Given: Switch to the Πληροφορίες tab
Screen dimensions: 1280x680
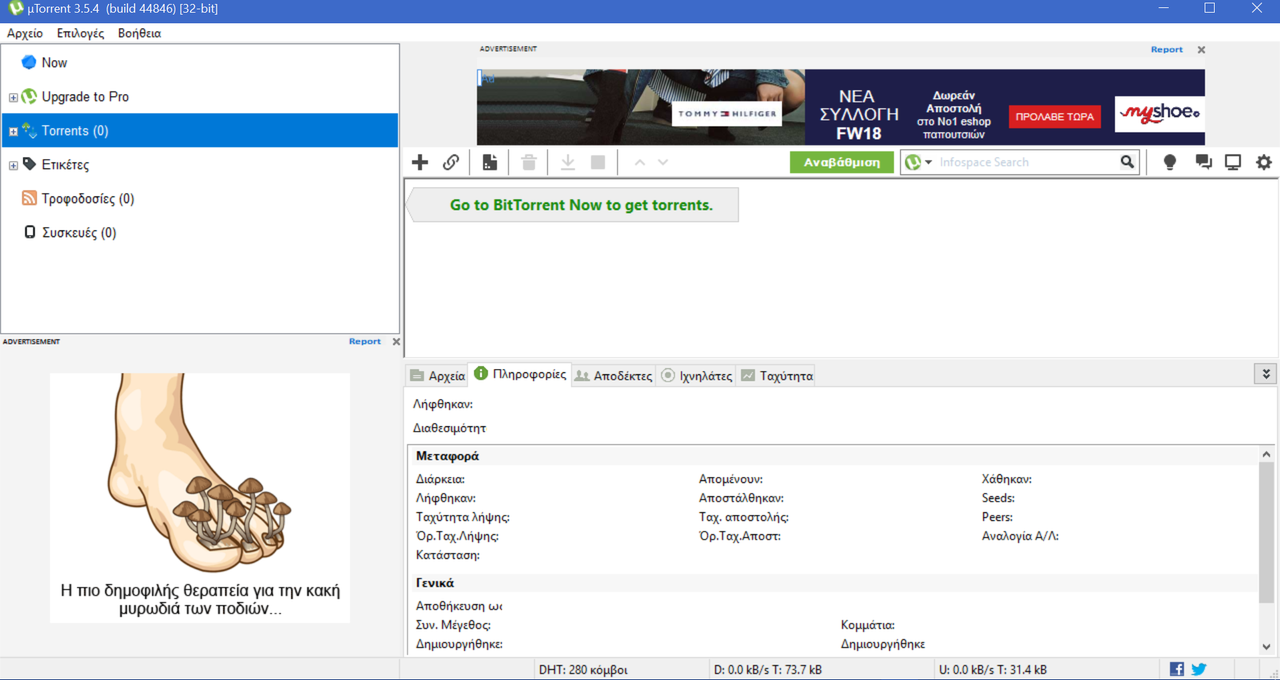Looking at the screenshot, I should 520,374.
